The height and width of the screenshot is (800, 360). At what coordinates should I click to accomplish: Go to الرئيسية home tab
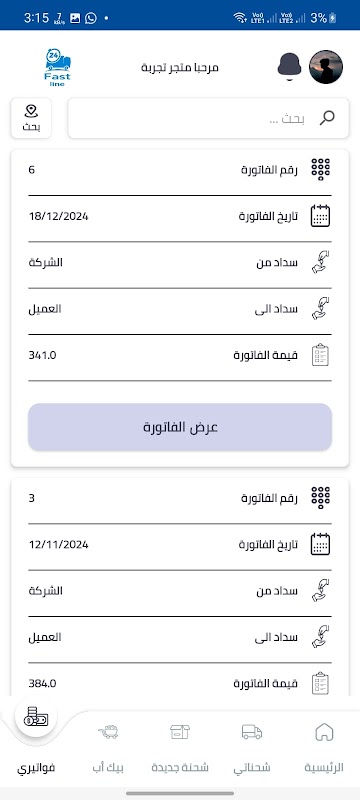click(x=324, y=748)
